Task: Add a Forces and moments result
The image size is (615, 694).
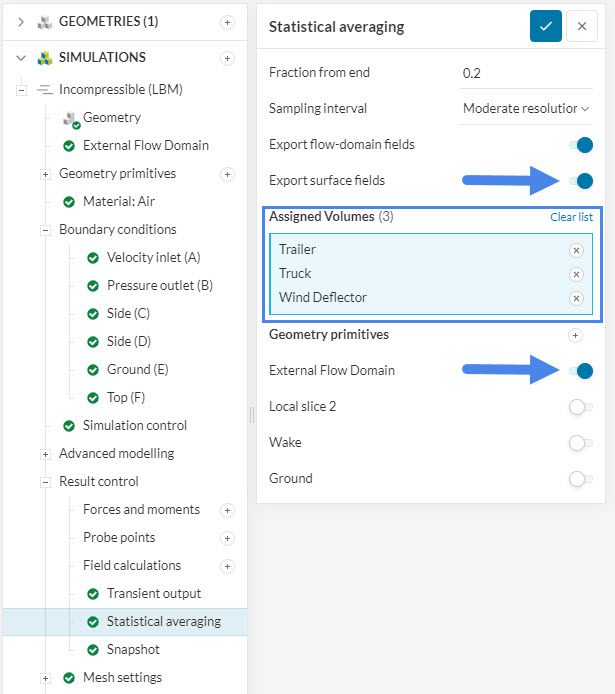Action: 227,510
